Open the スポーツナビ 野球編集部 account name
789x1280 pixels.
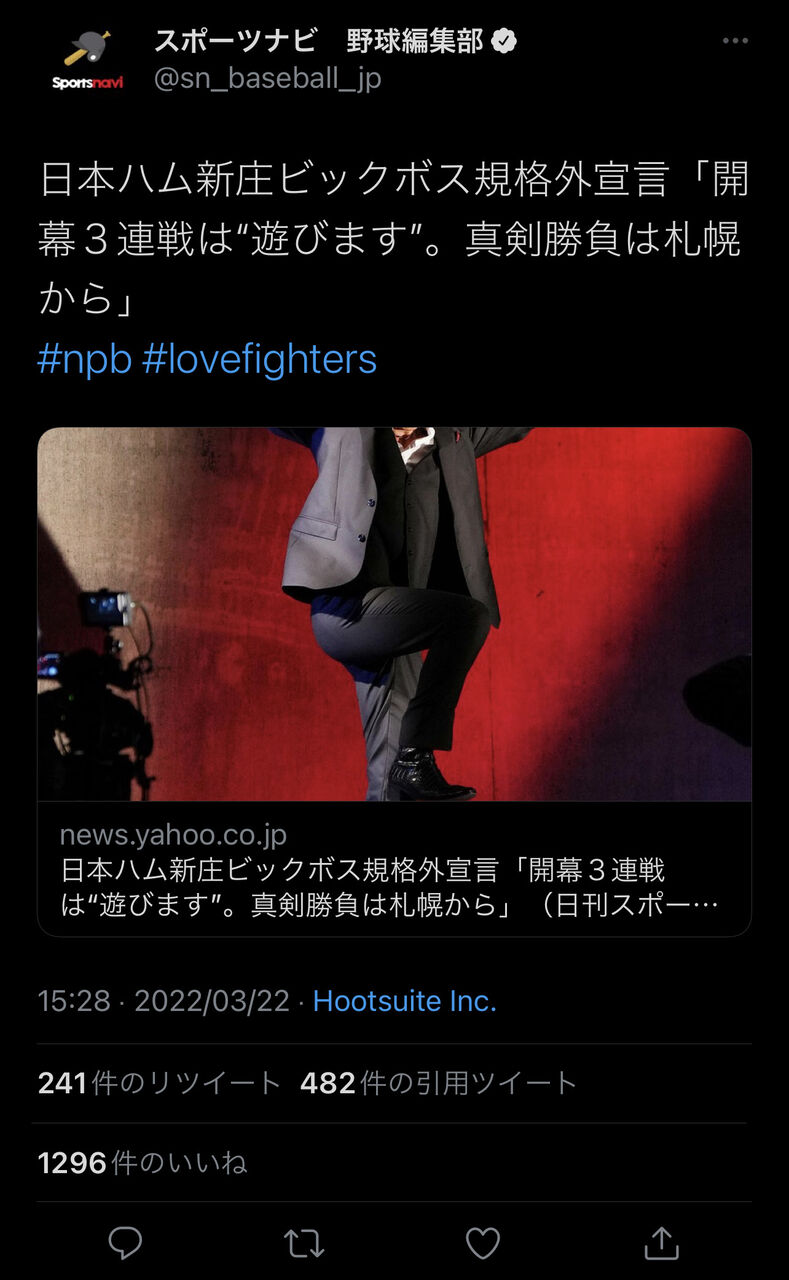[x=320, y=41]
